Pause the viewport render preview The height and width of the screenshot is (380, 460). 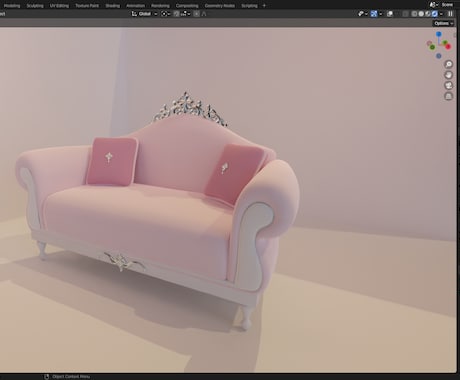tap(450, 14)
